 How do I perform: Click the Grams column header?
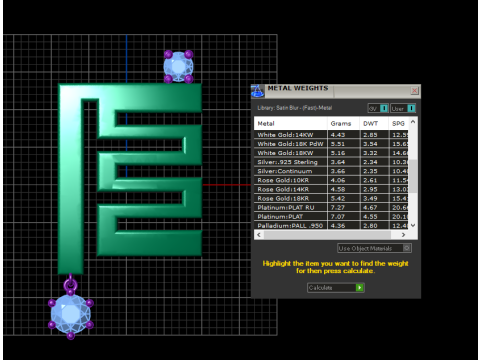(x=343, y=123)
